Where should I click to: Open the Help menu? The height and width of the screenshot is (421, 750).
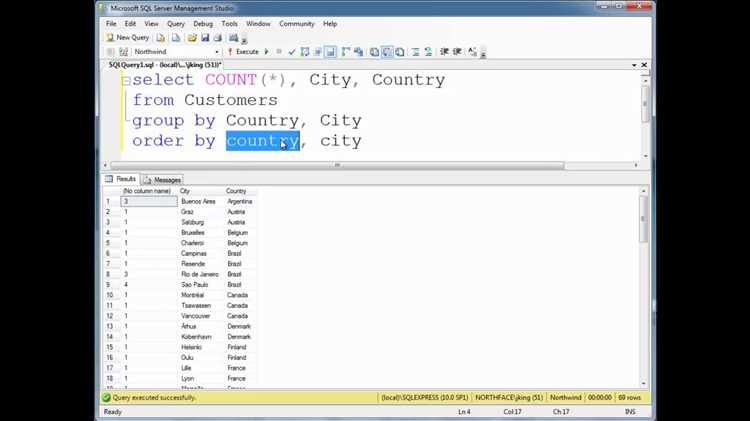[330, 23]
